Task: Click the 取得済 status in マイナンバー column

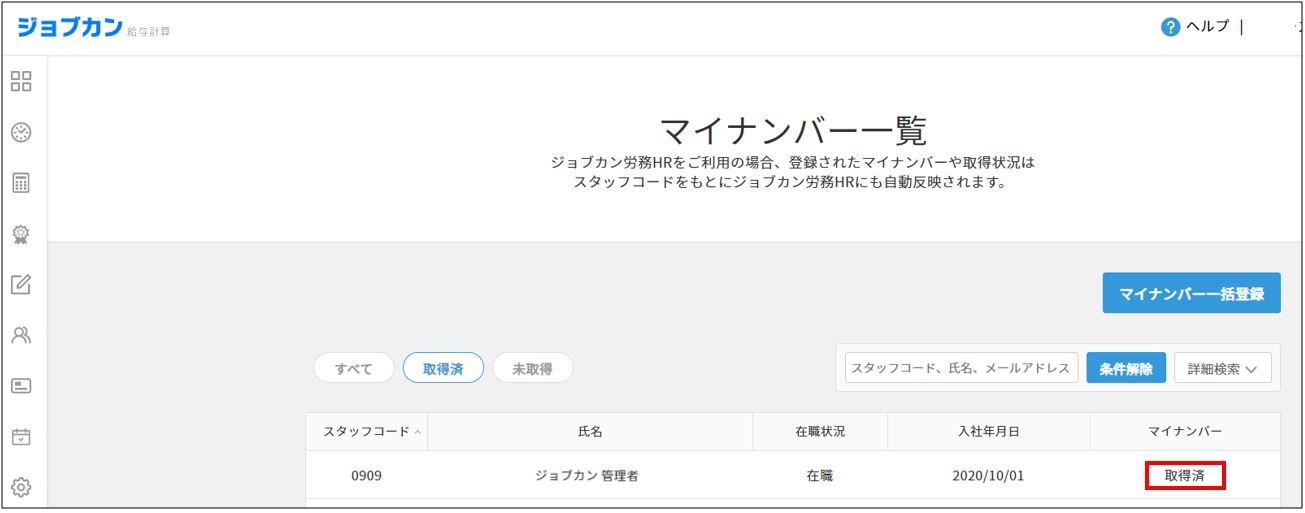Action: [1185, 476]
